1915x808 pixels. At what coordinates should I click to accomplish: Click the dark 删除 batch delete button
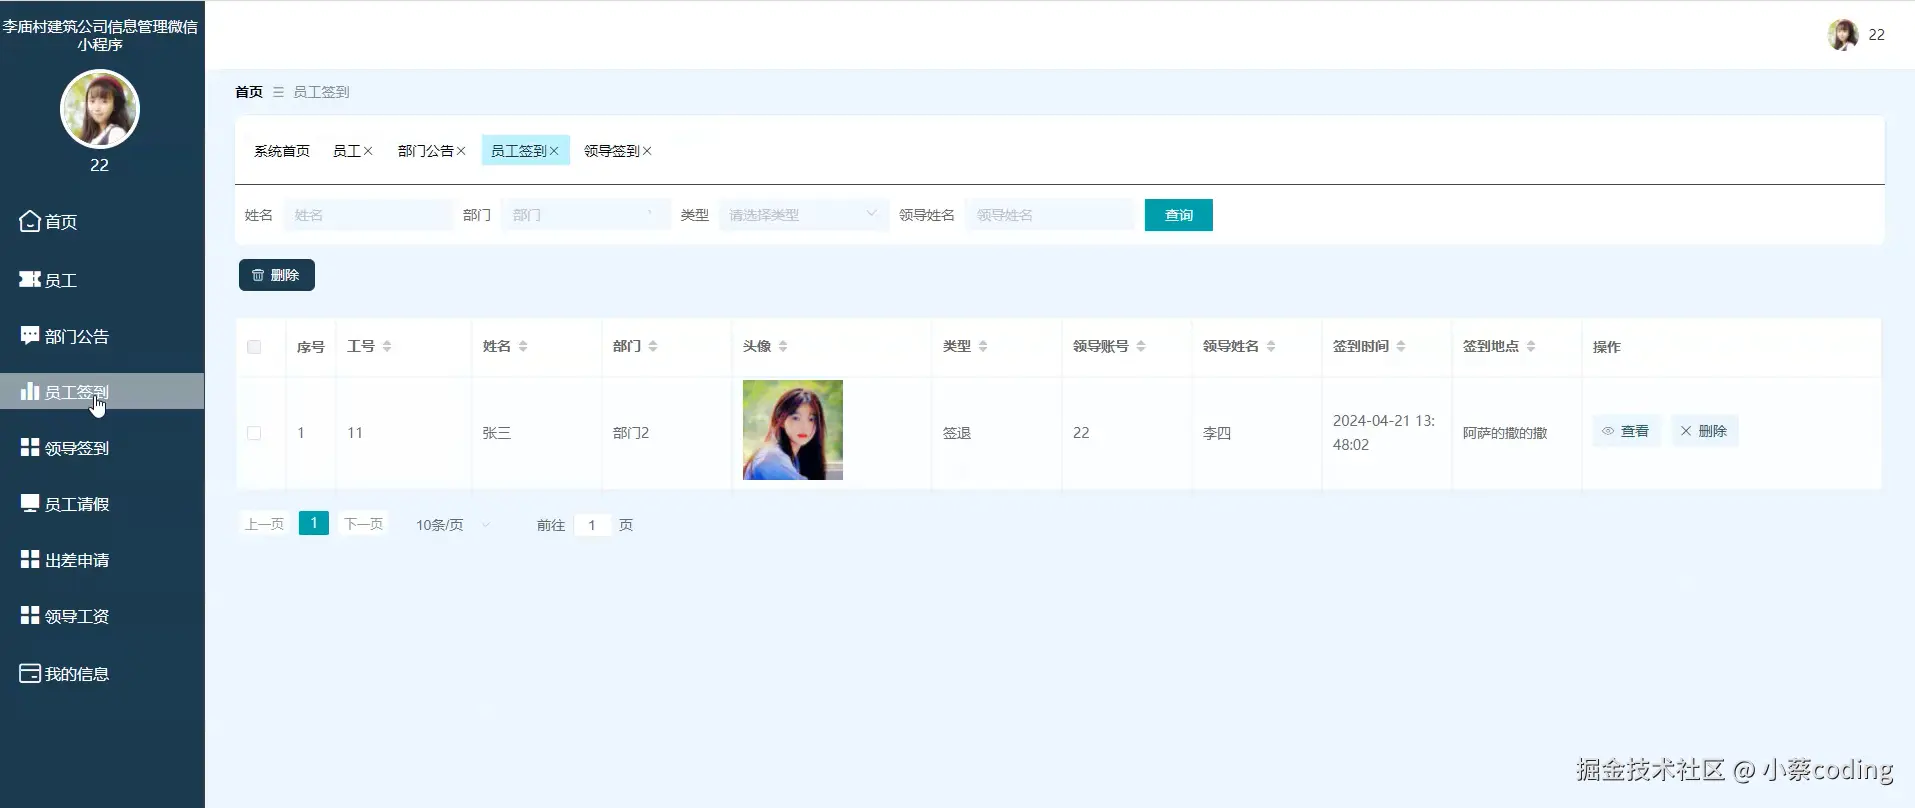[x=277, y=275]
